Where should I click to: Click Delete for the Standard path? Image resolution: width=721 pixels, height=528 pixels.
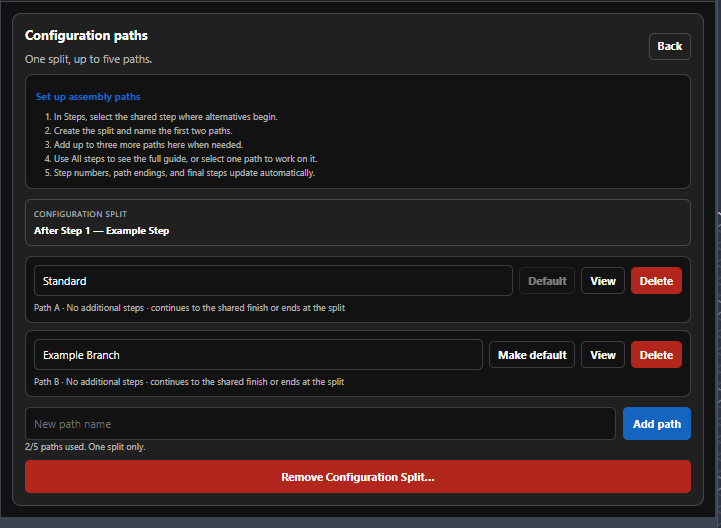[x=656, y=281]
